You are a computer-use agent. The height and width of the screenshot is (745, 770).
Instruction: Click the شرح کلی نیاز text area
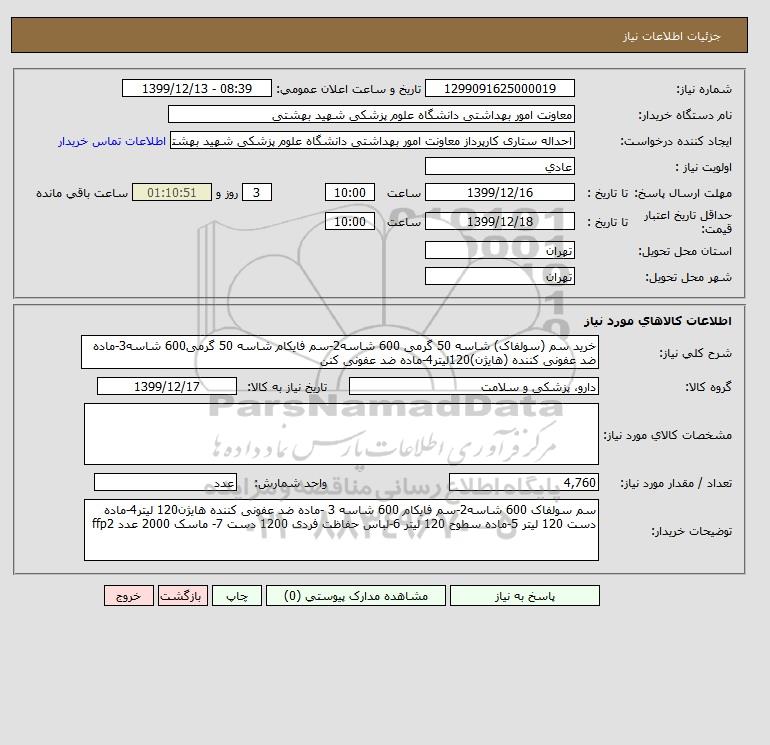coord(340,352)
